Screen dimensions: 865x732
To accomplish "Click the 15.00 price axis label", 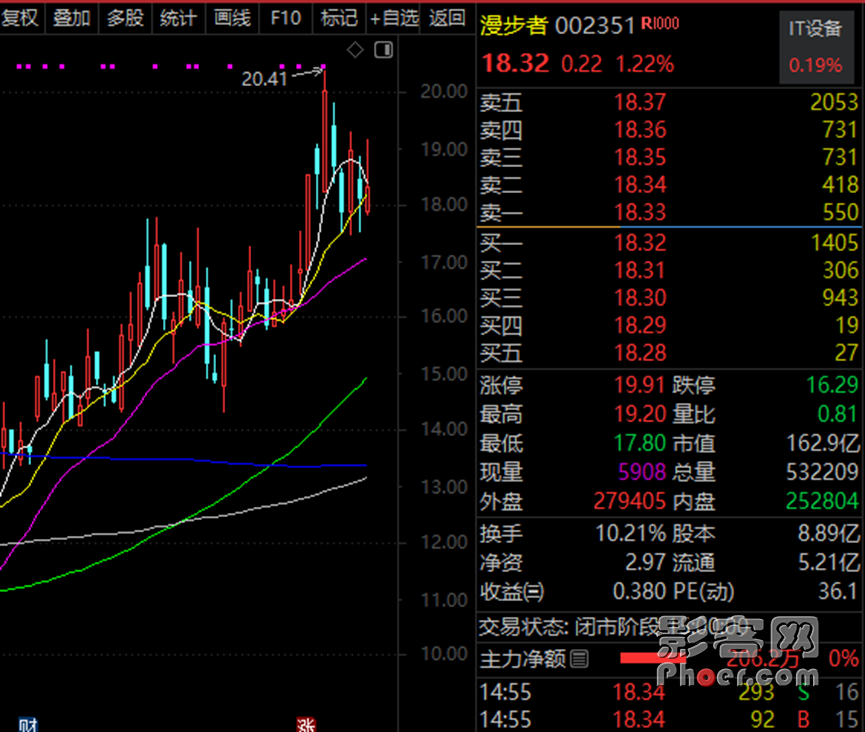I will coord(444,374).
